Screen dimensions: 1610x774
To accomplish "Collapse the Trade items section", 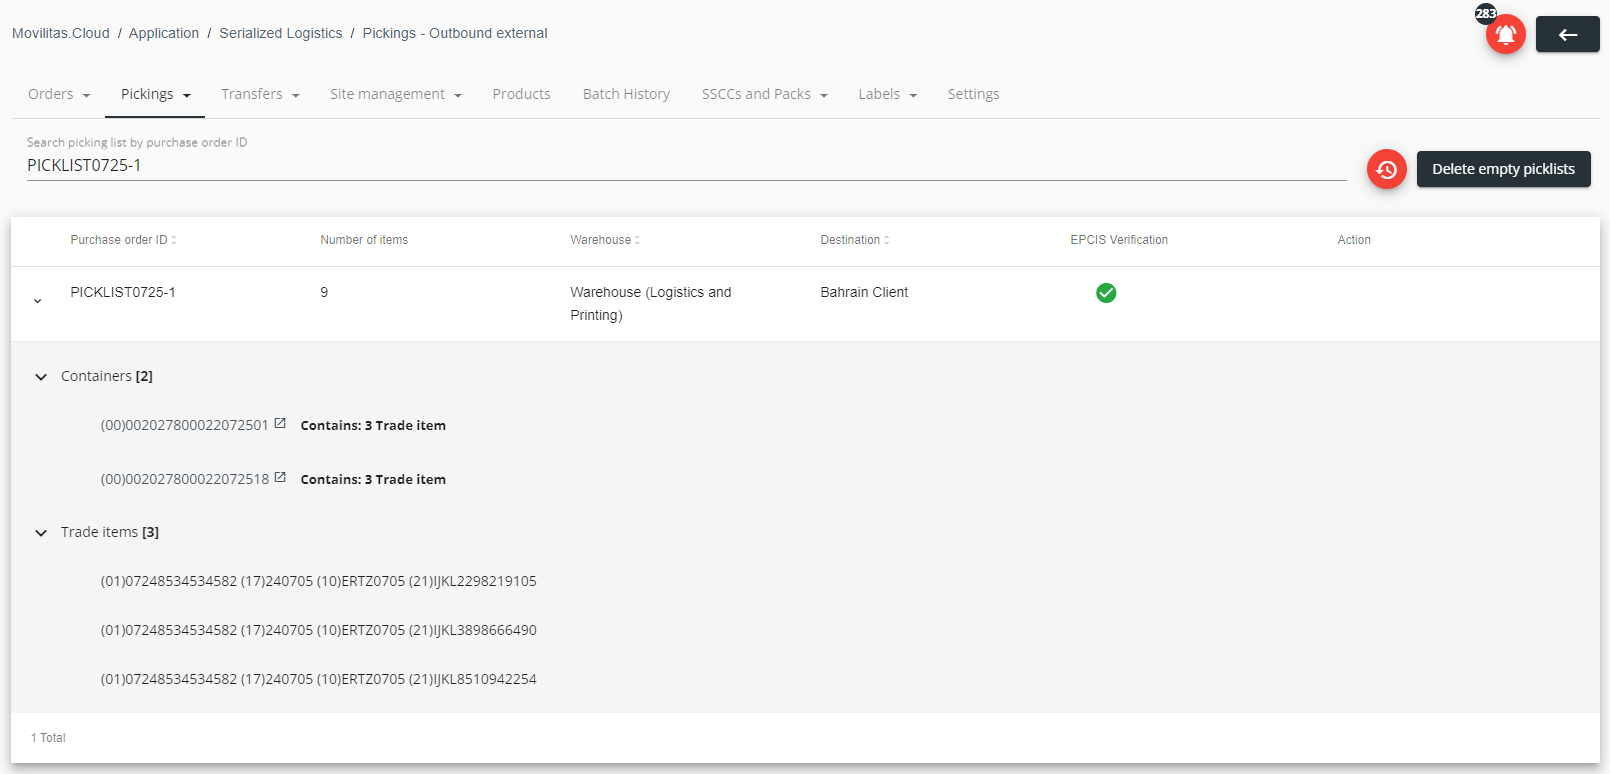I will [41, 533].
